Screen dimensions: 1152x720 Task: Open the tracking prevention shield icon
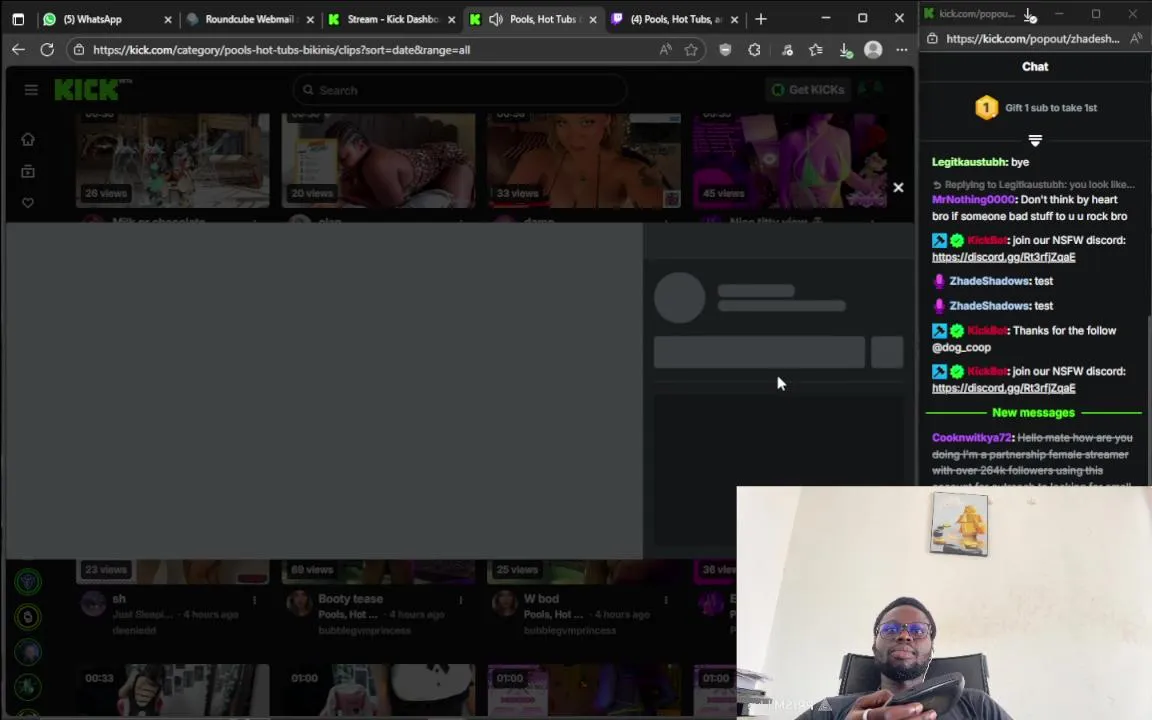725,50
